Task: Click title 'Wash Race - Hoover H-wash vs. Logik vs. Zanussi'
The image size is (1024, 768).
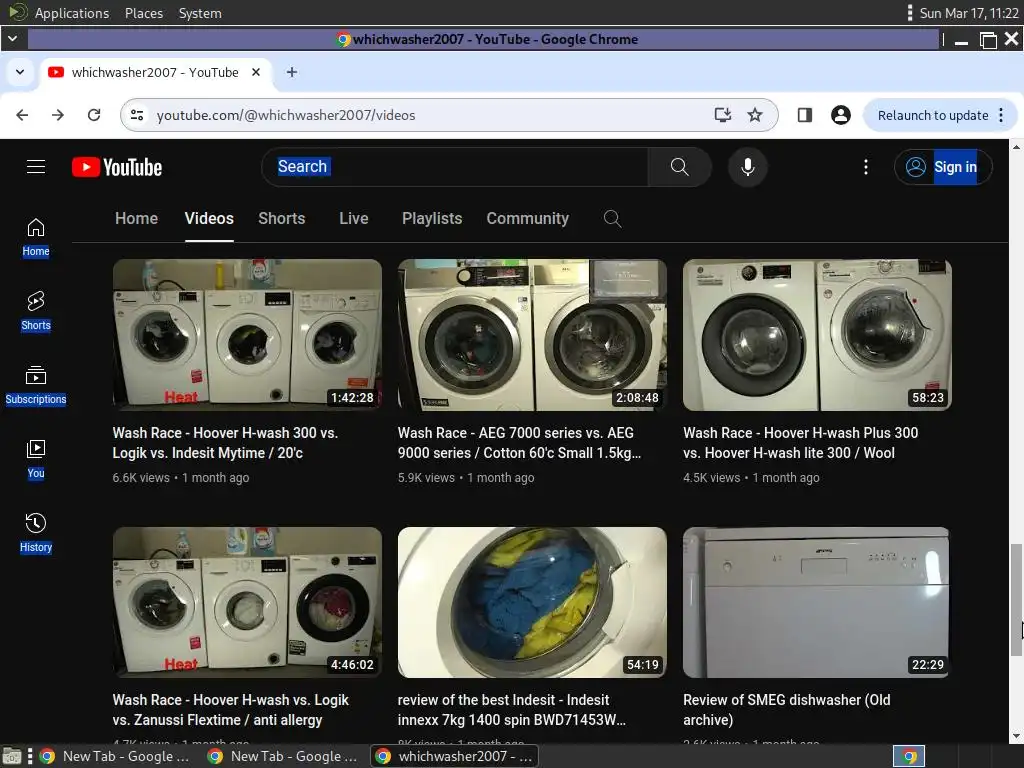Action: click(231, 710)
